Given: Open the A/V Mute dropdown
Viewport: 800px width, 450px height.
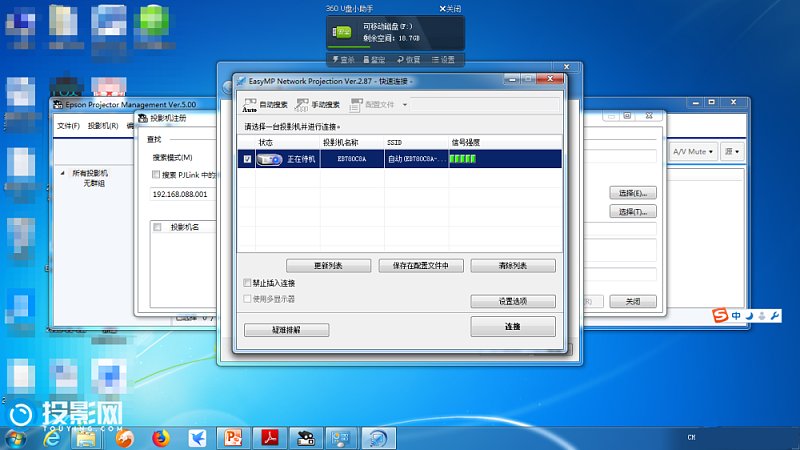Looking at the screenshot, I should click(692, 152).
